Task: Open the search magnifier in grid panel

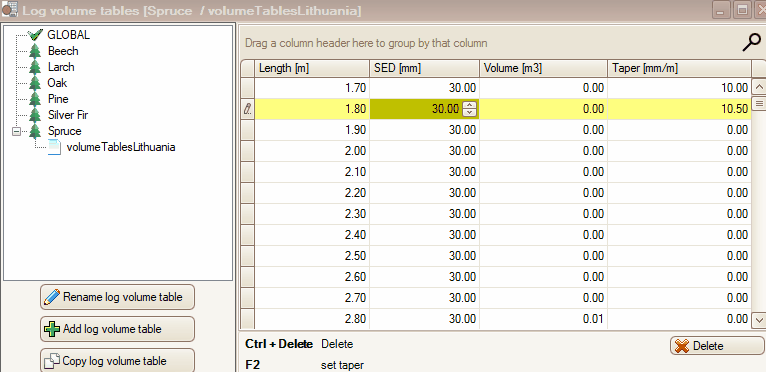Action: 751,43
